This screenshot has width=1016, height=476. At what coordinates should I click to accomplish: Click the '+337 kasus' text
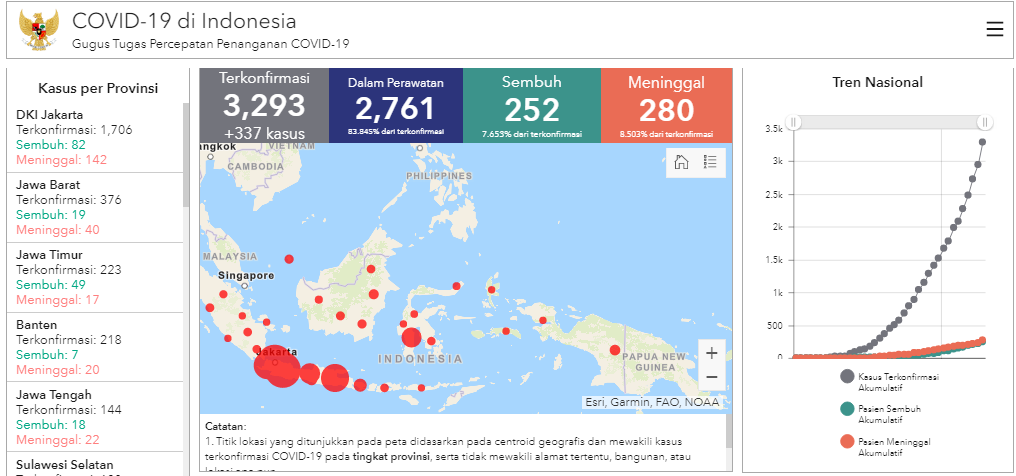point(264,133)
